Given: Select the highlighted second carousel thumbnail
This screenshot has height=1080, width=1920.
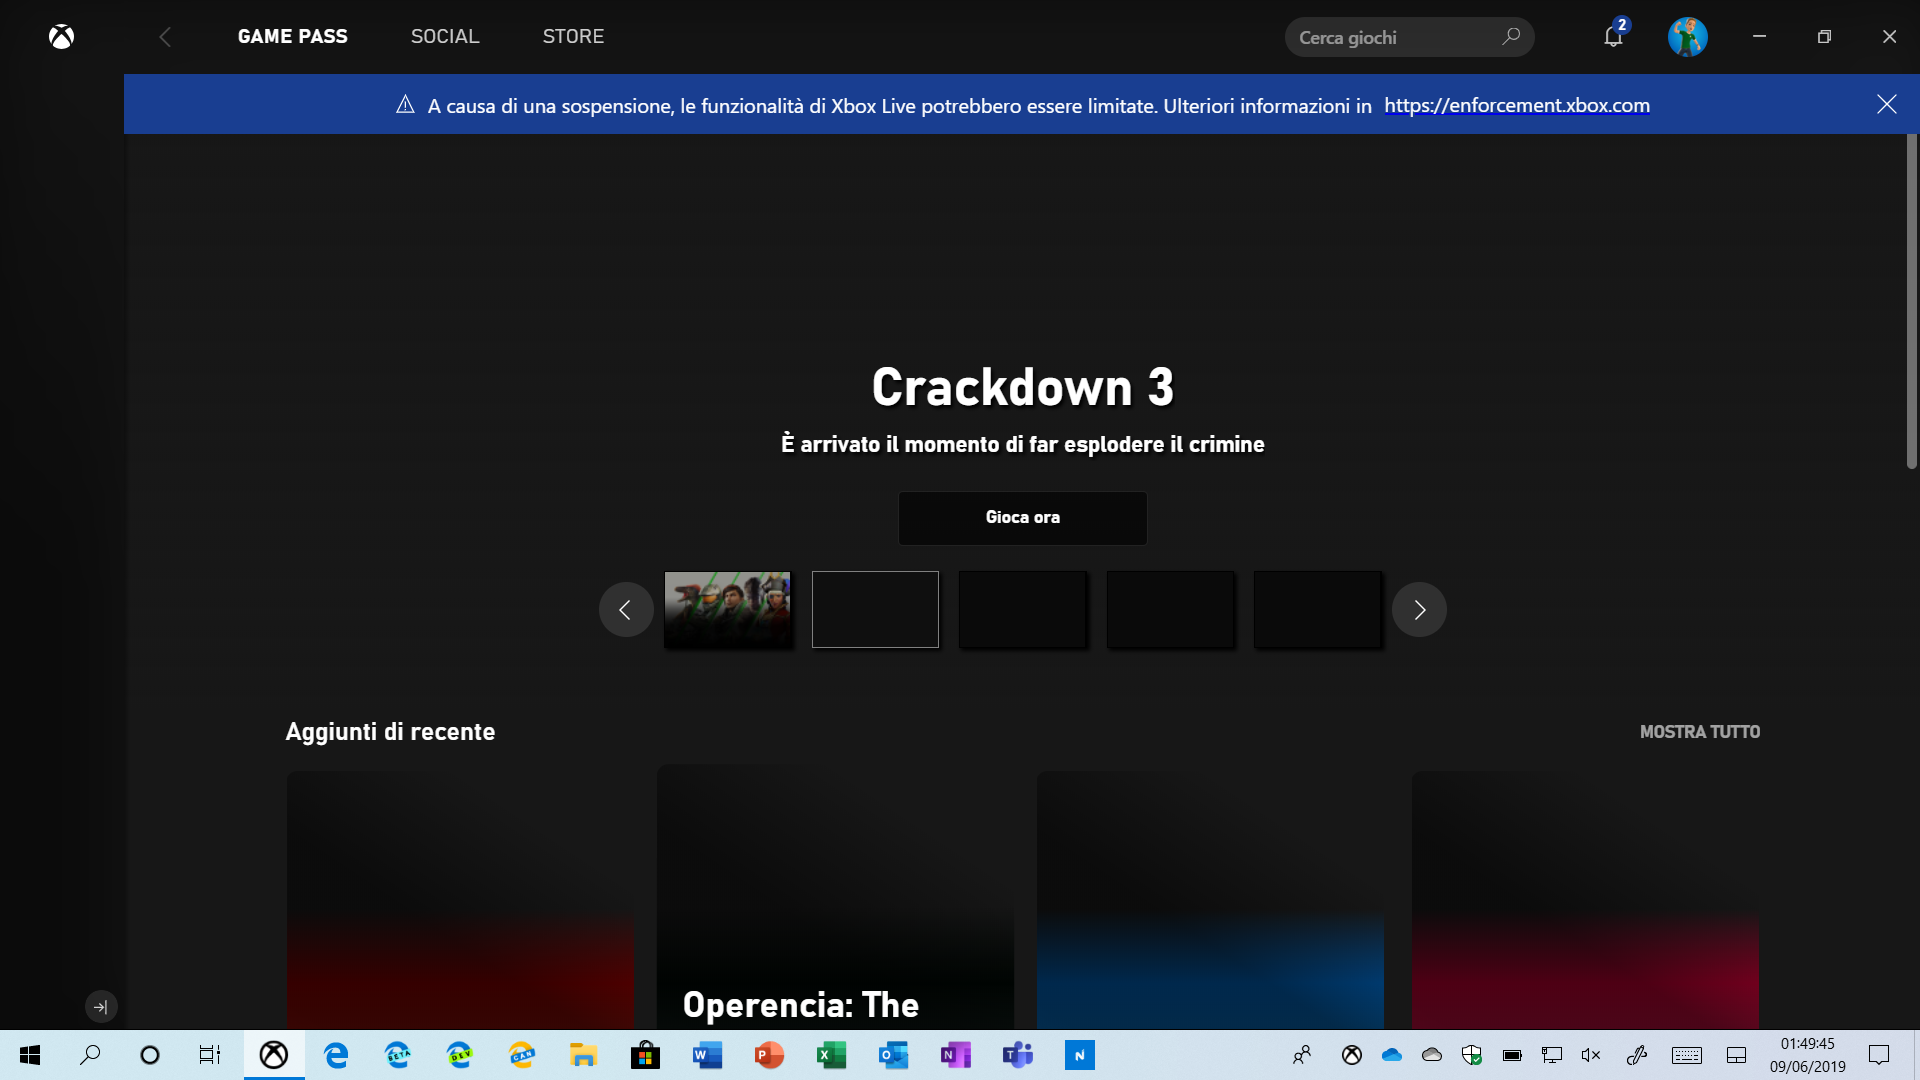Looking at the screenshot, I should [875, 609].
